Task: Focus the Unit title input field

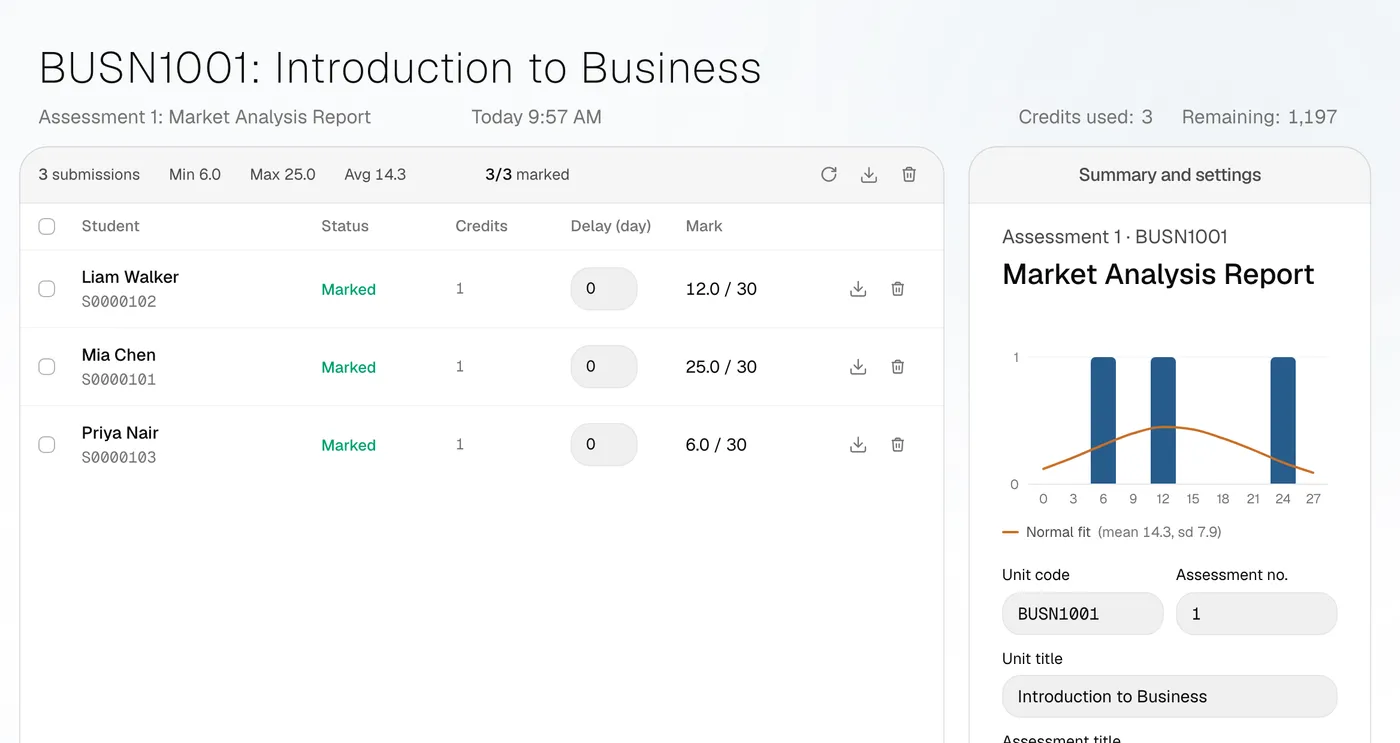Action: [1169, 697]
